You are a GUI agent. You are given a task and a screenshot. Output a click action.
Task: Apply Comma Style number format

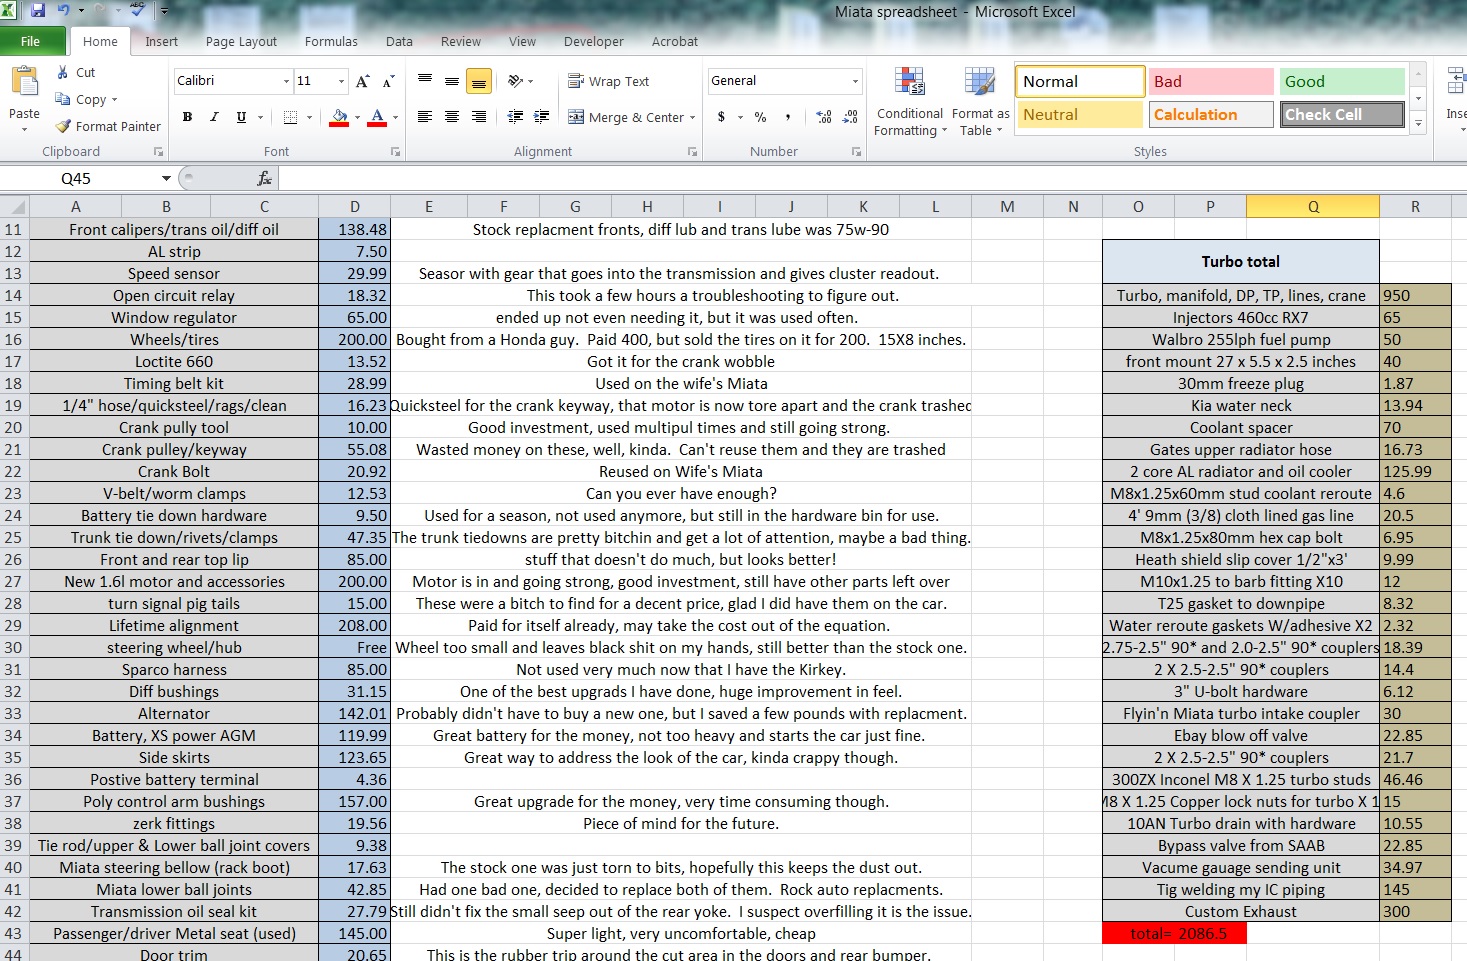tap(788, 117)
